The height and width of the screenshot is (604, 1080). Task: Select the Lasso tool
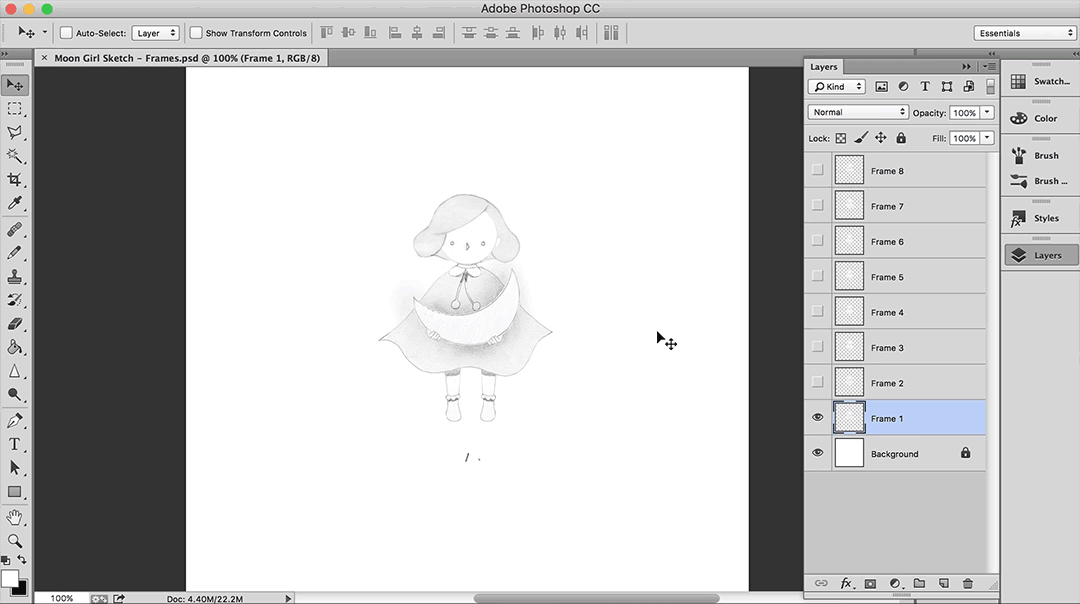pos(15,132)
